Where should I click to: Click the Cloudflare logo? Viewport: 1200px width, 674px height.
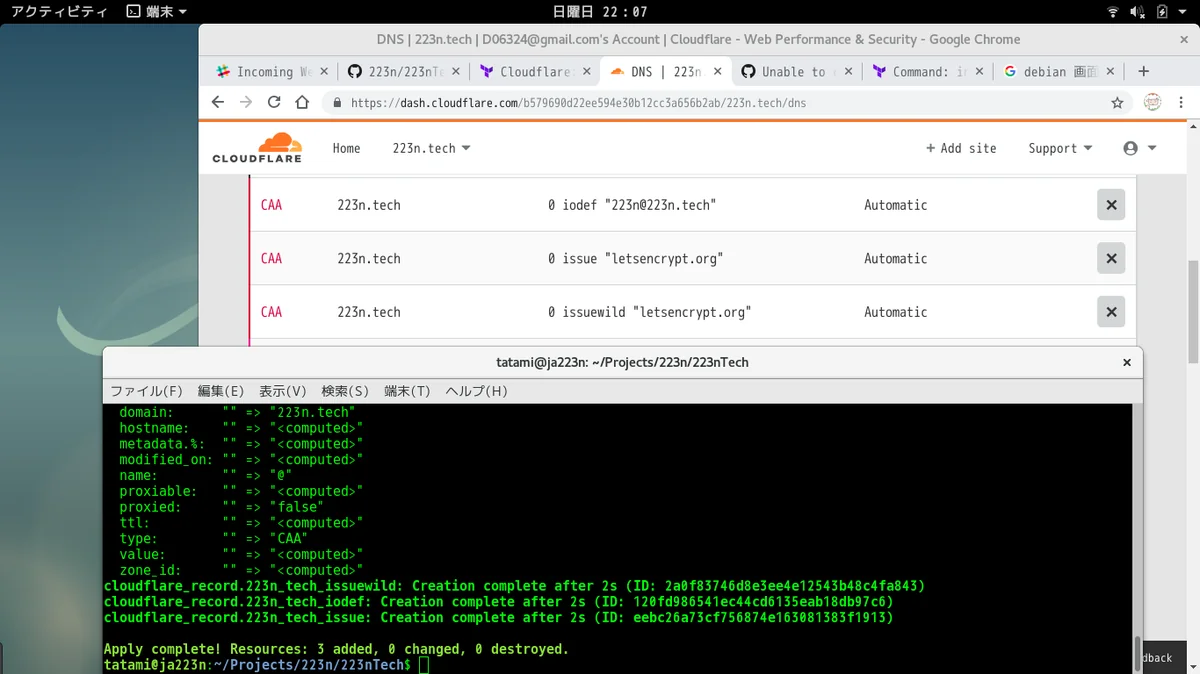(x=257, y=148)
